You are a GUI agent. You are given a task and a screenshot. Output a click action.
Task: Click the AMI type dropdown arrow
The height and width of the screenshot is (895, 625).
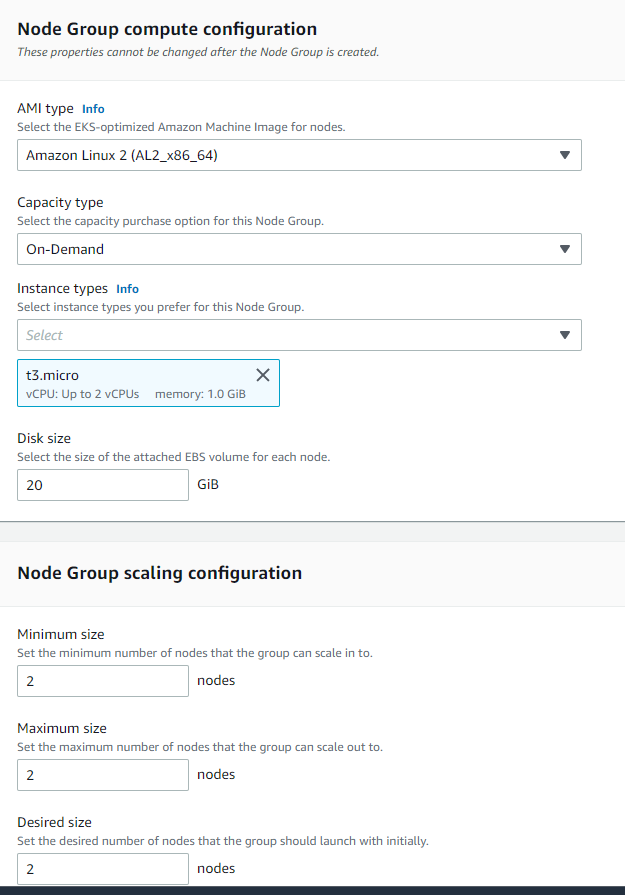[x=564, y=155]
